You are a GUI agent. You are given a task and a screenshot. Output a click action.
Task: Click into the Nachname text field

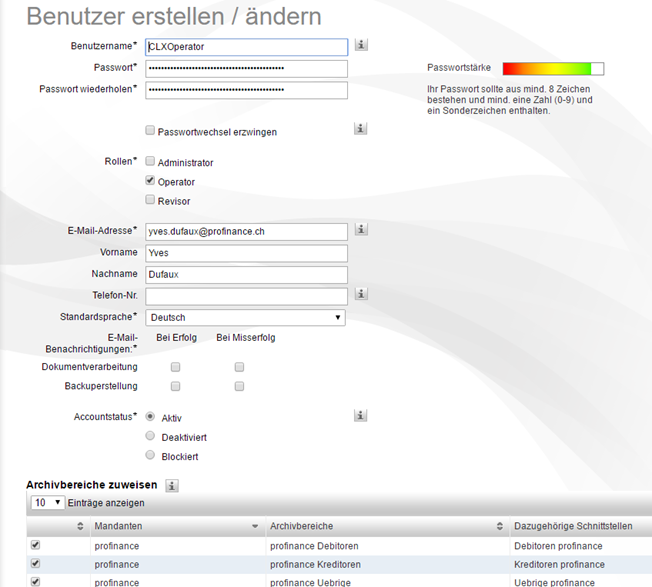point(246,274)
